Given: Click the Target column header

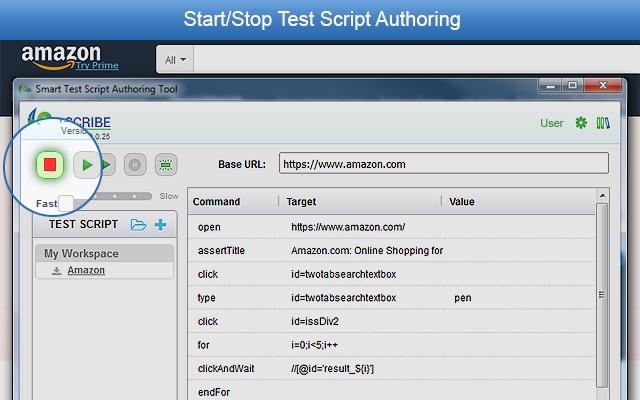Looking at the screenshot, I should coord(301,202).
